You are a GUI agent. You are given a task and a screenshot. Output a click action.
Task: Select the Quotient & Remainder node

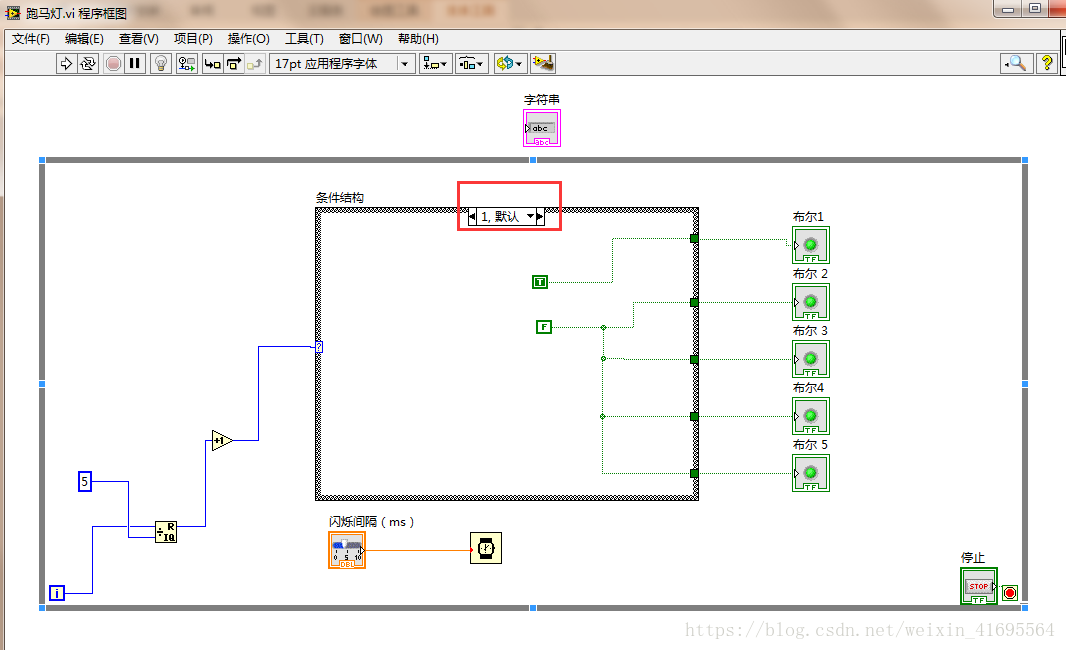166,531
